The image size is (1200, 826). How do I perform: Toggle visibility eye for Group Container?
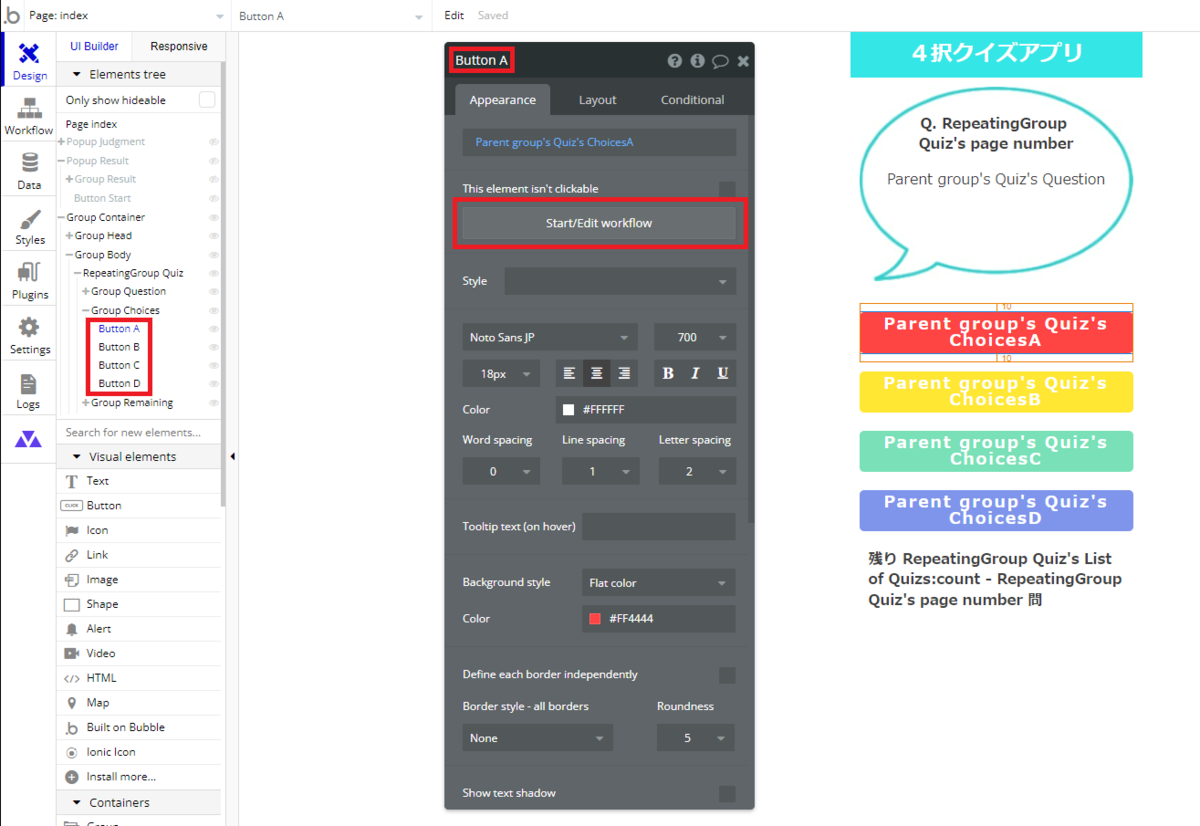(213, 217)
